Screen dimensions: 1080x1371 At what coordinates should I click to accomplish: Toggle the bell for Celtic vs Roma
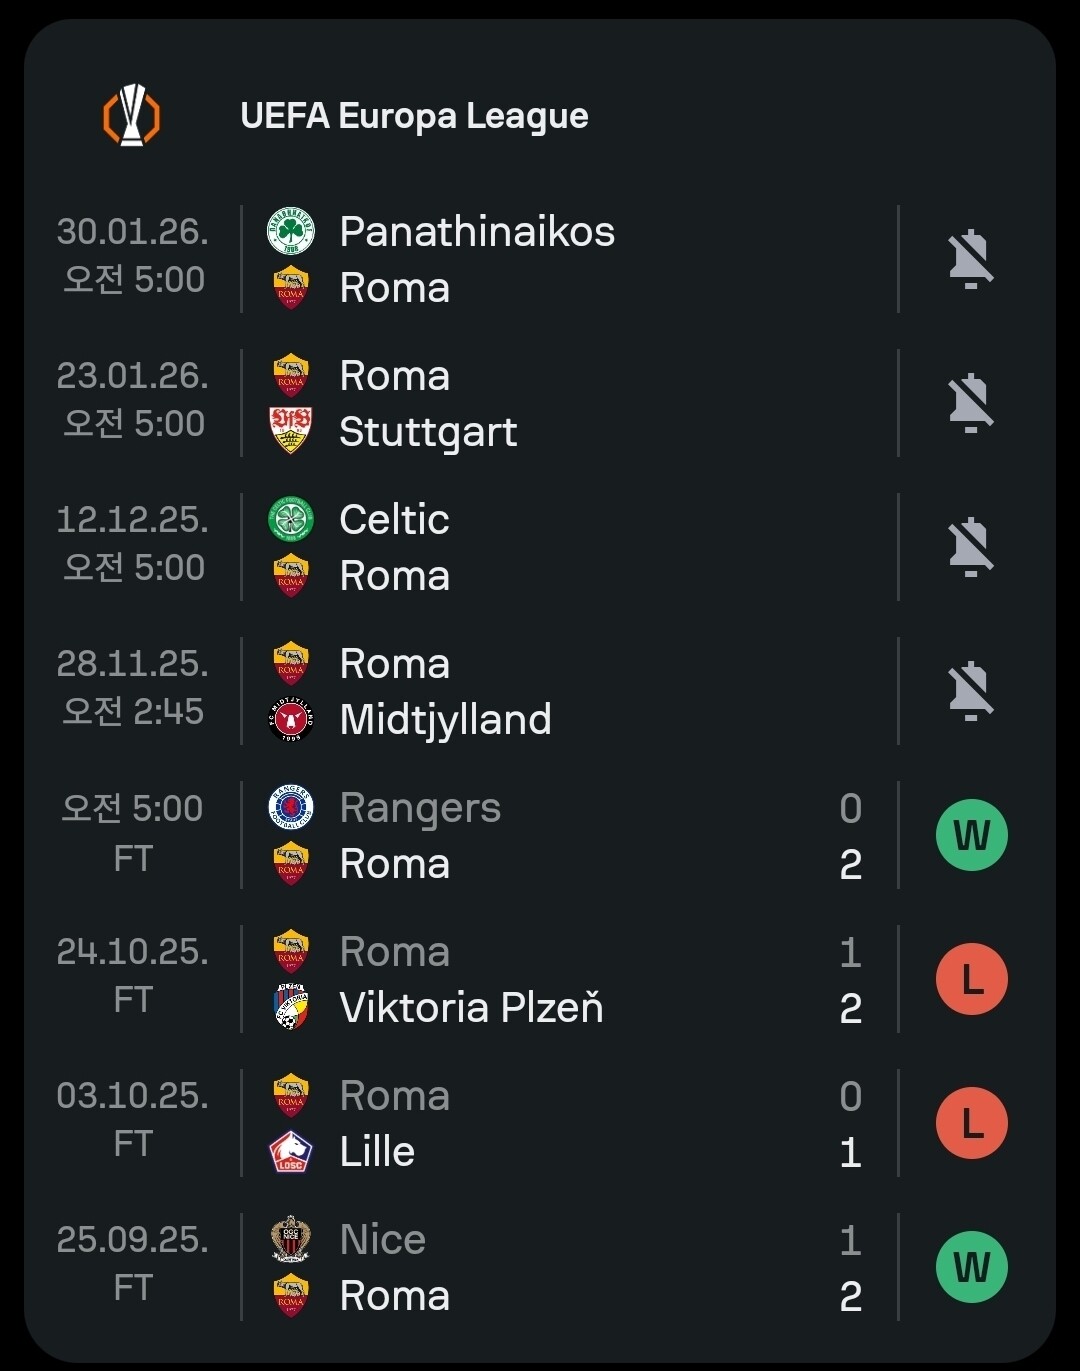point(970,547)
